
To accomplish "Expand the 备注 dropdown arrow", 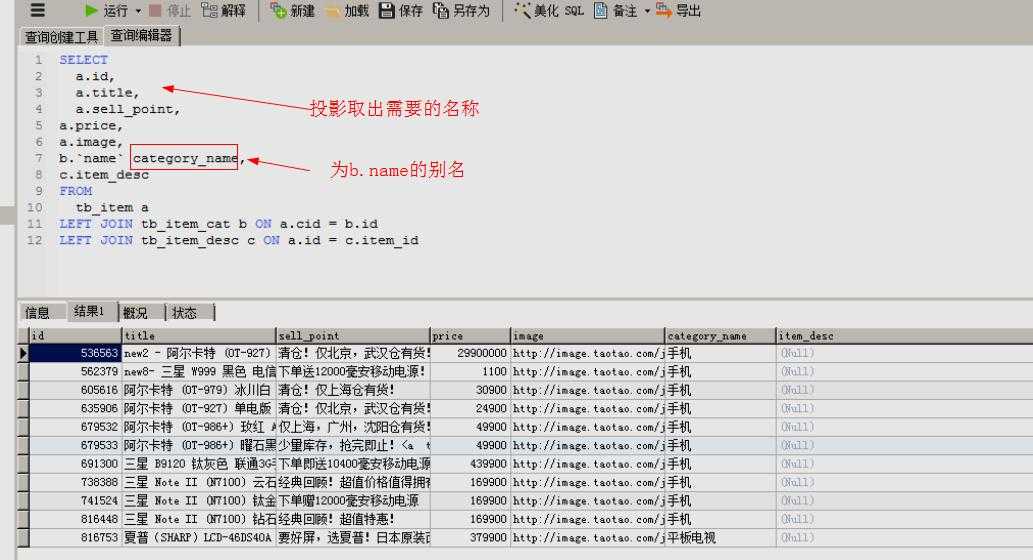I will click(x=647, y=11).
